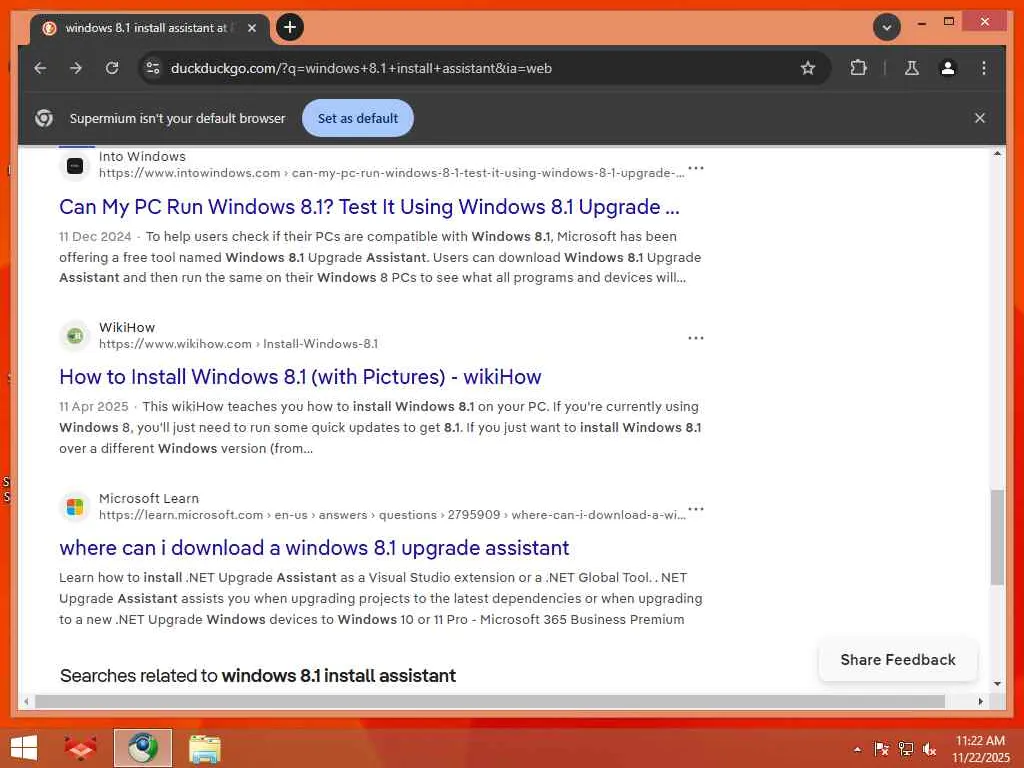
Task: Open more options for WikiHow result
Action: [x=696, y=338]
